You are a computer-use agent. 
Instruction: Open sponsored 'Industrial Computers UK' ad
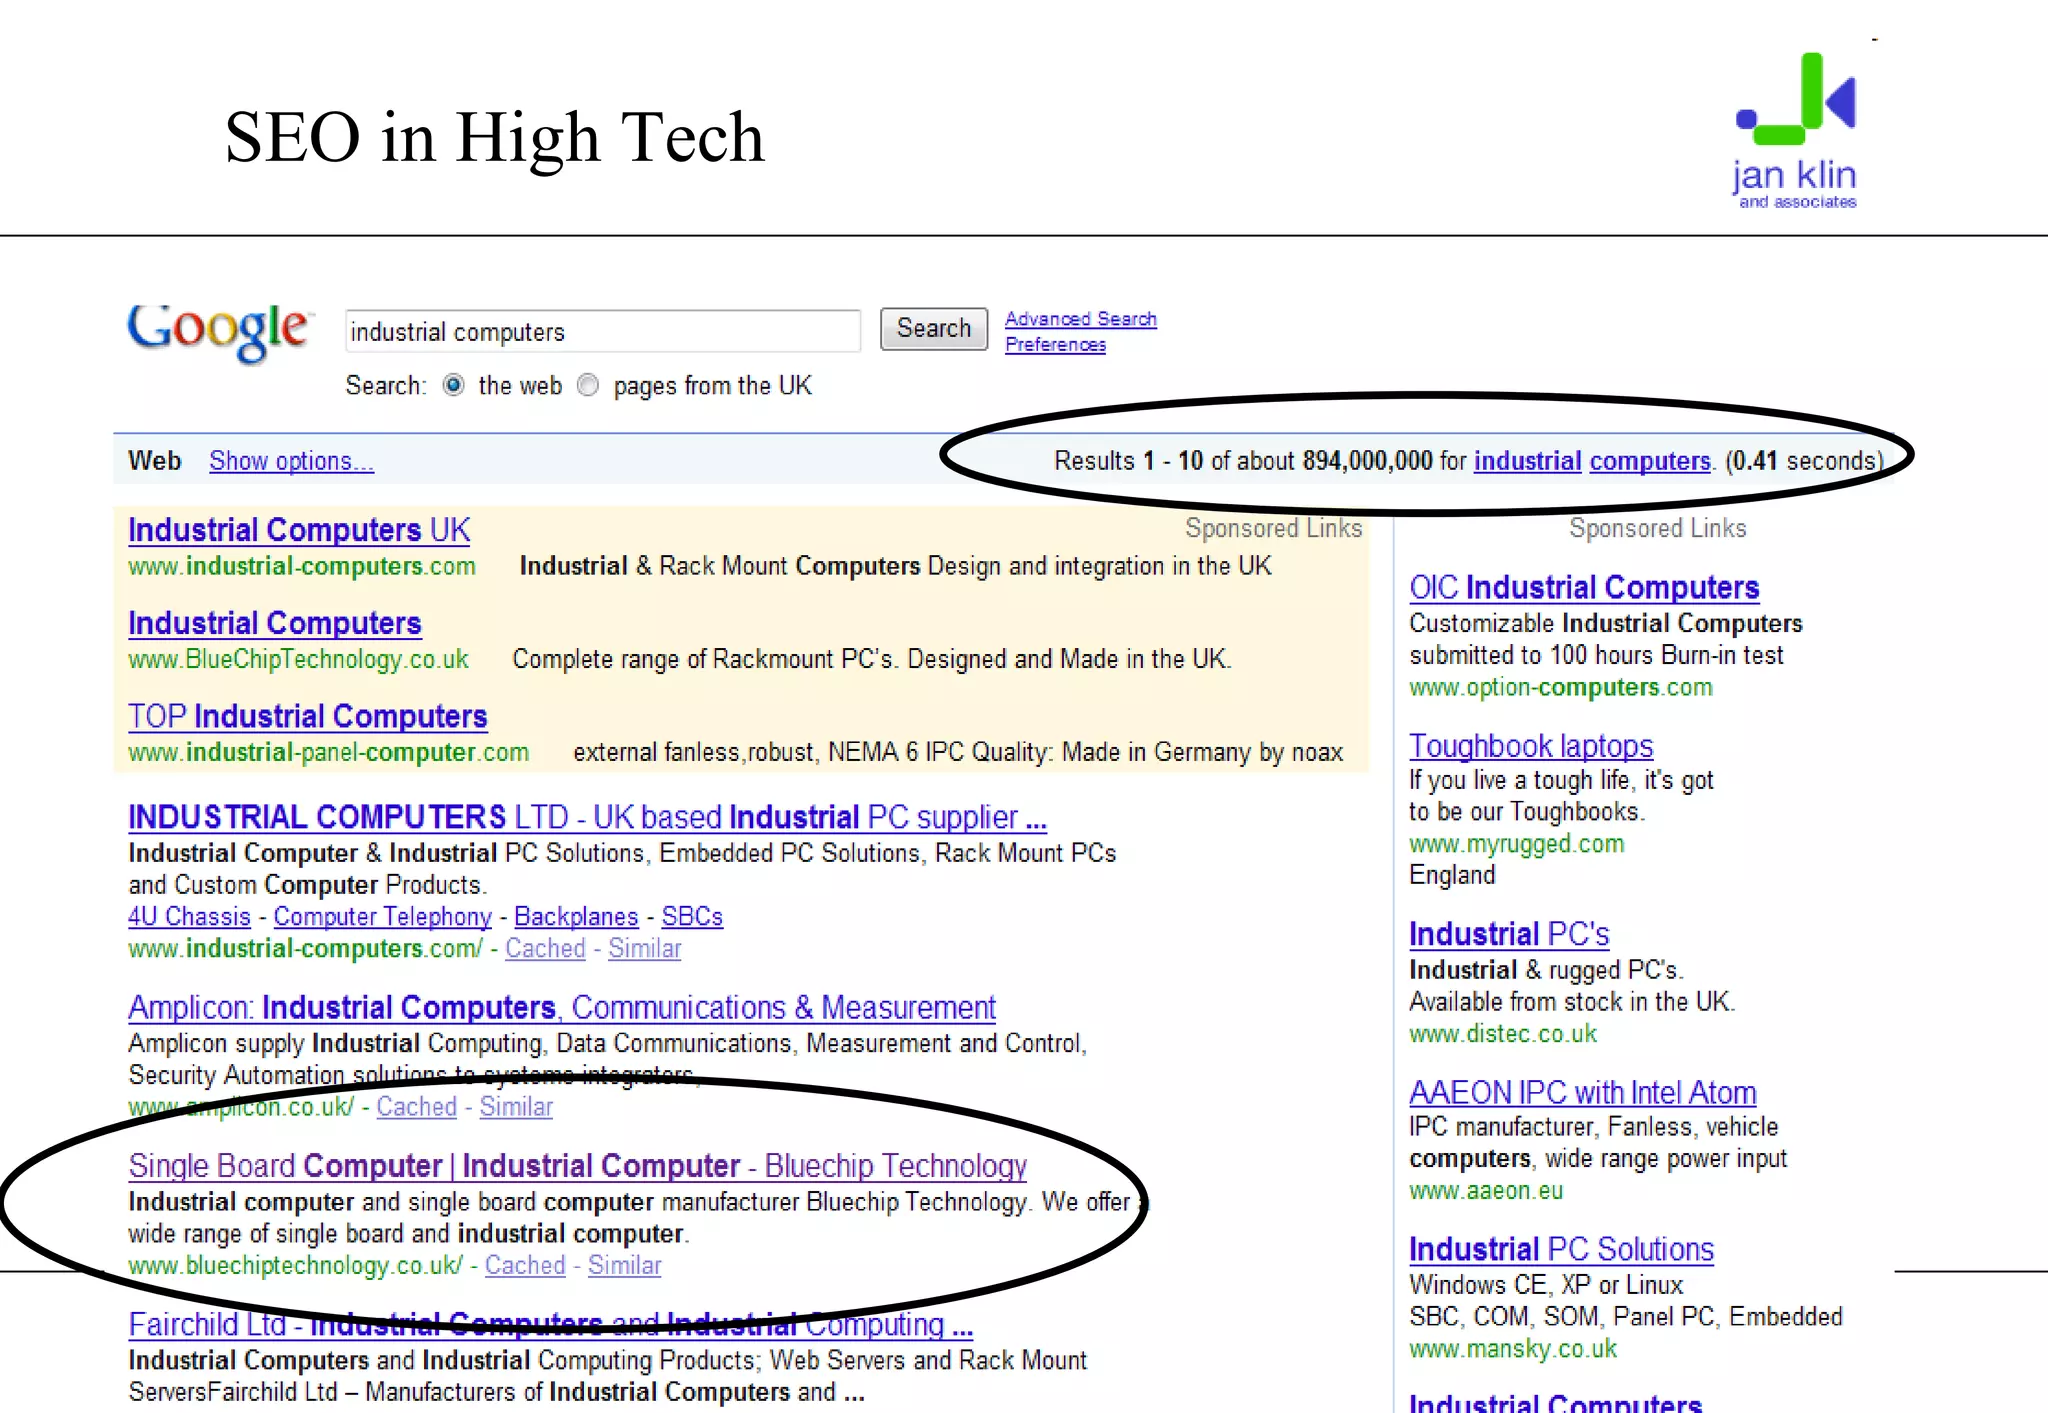tap(299, 530)
